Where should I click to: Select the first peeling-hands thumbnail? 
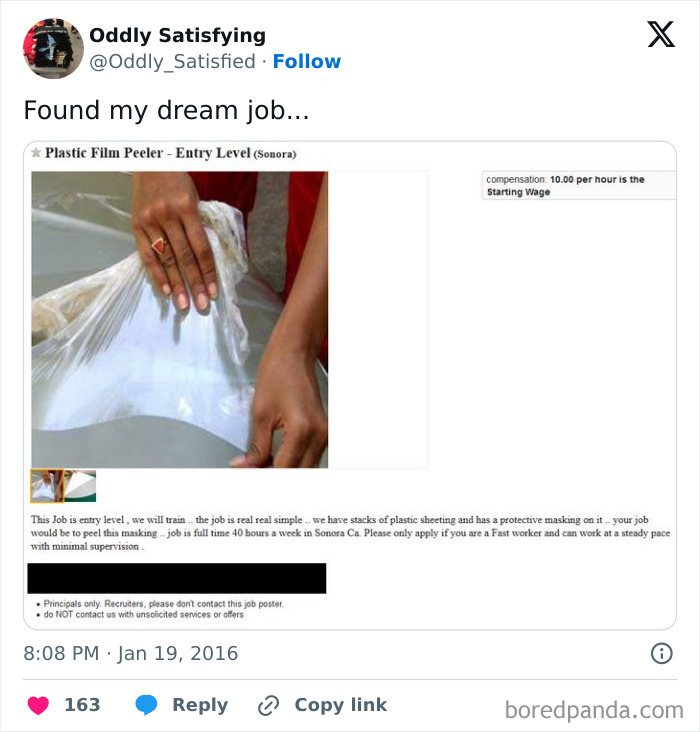(x=47, y=486)
